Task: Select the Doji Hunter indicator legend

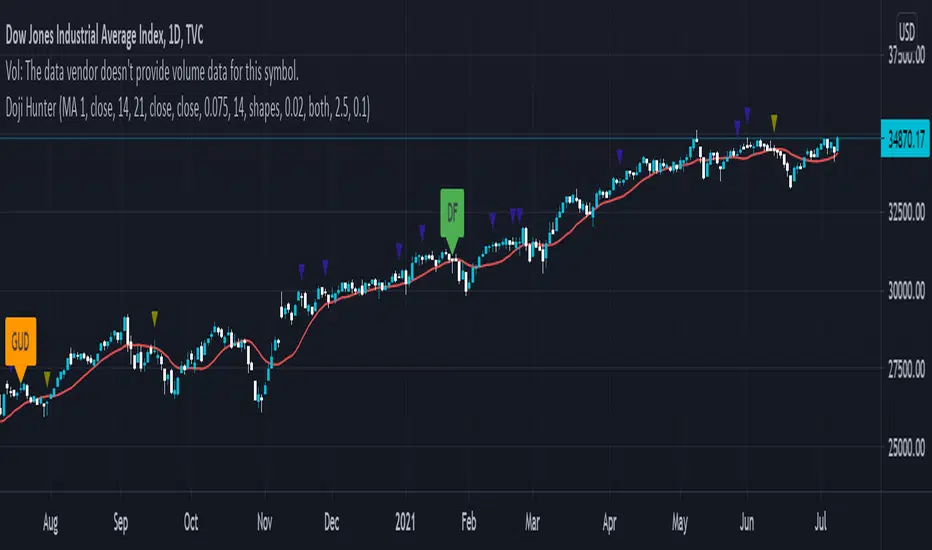Action: [x=187, y=108]
